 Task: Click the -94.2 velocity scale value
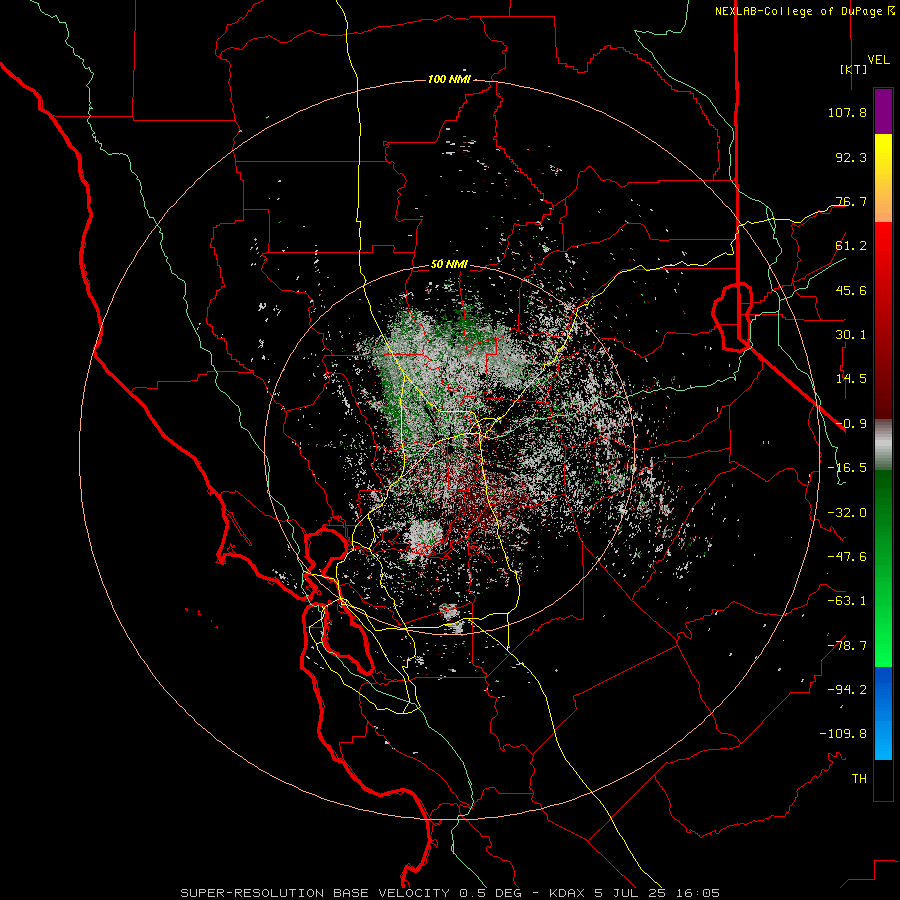click(x=847, y=689)
